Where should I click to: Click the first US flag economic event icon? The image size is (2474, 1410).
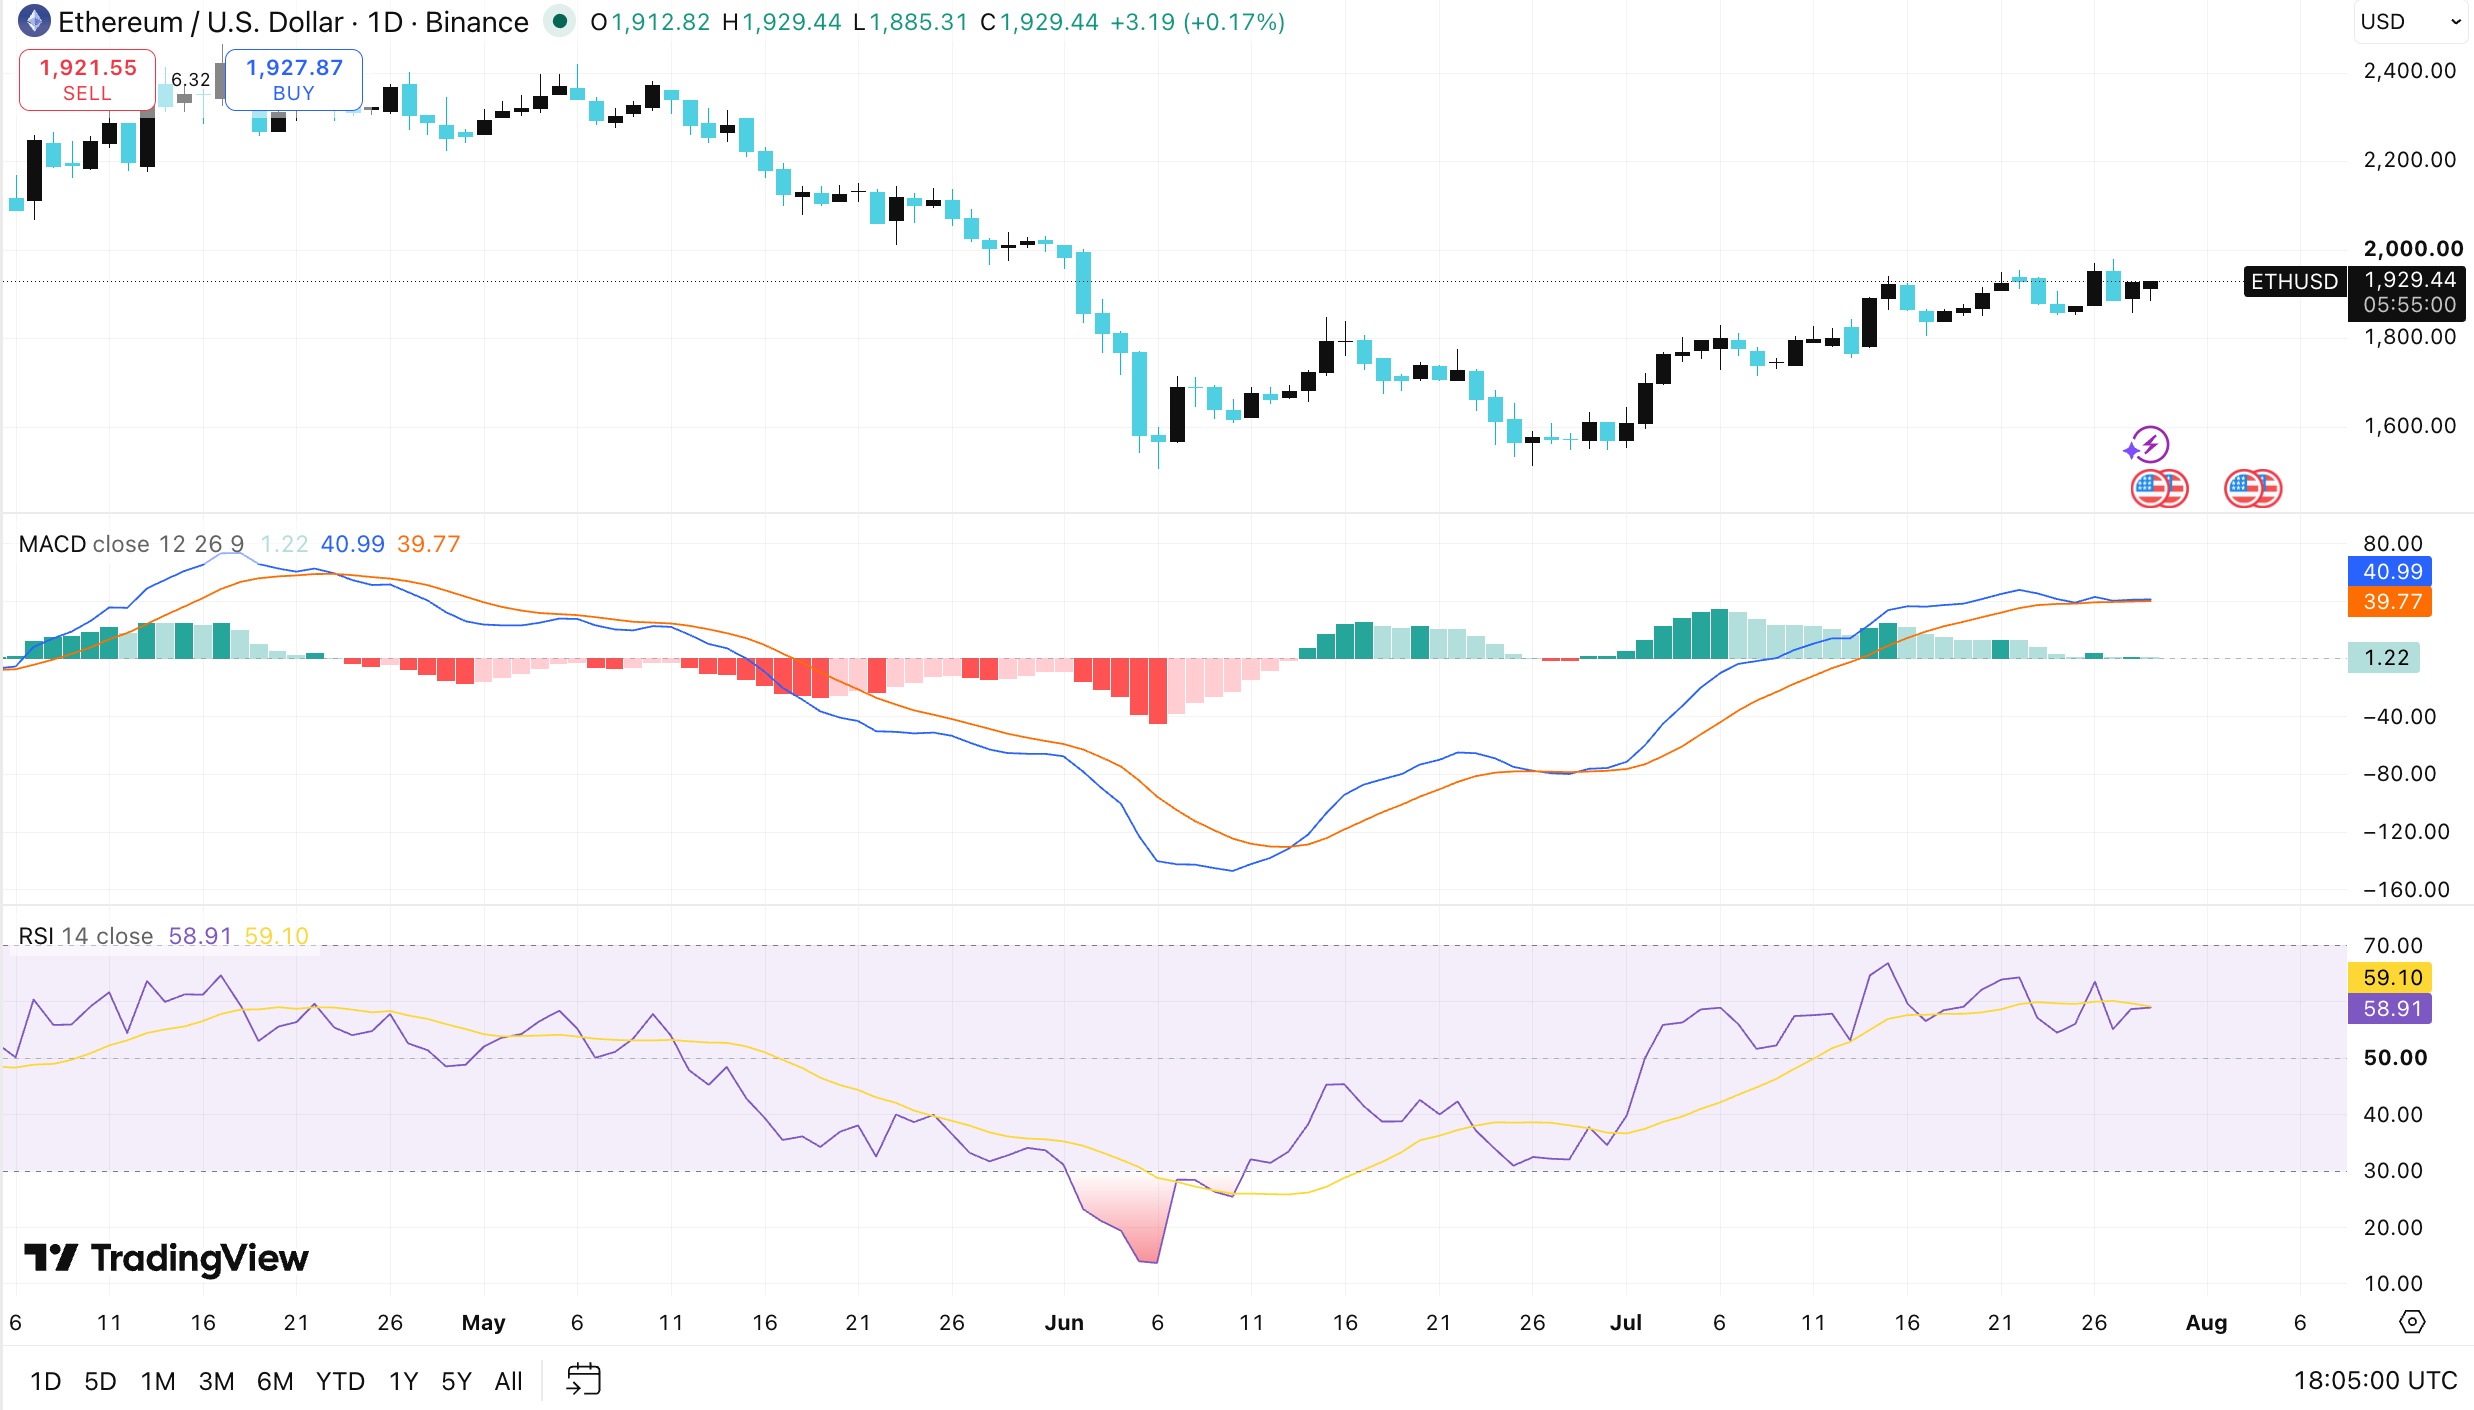point(2159,489)
